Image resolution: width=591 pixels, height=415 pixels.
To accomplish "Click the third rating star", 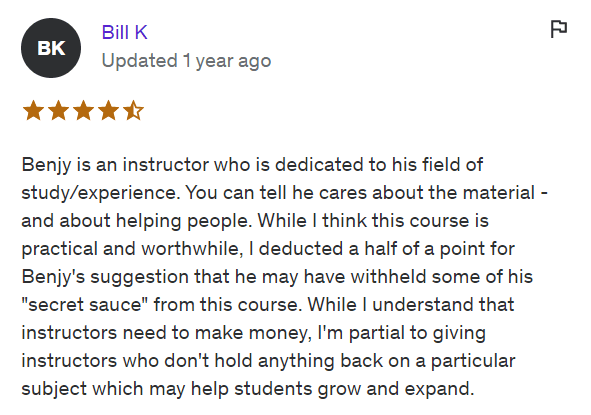I will click(83, 110).
